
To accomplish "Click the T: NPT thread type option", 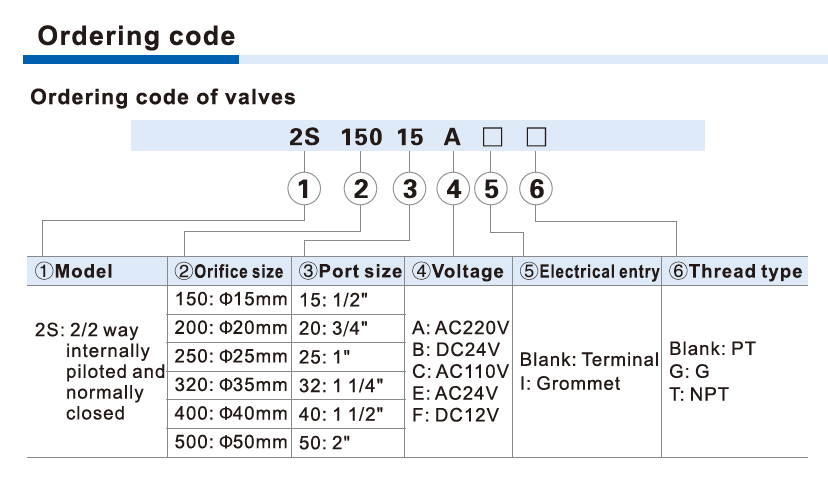I will coord(699,394).
